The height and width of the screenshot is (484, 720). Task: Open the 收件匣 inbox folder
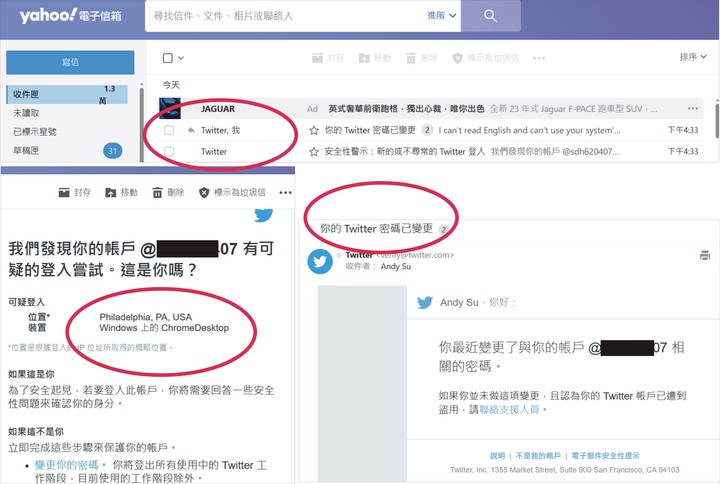[67, 94]
